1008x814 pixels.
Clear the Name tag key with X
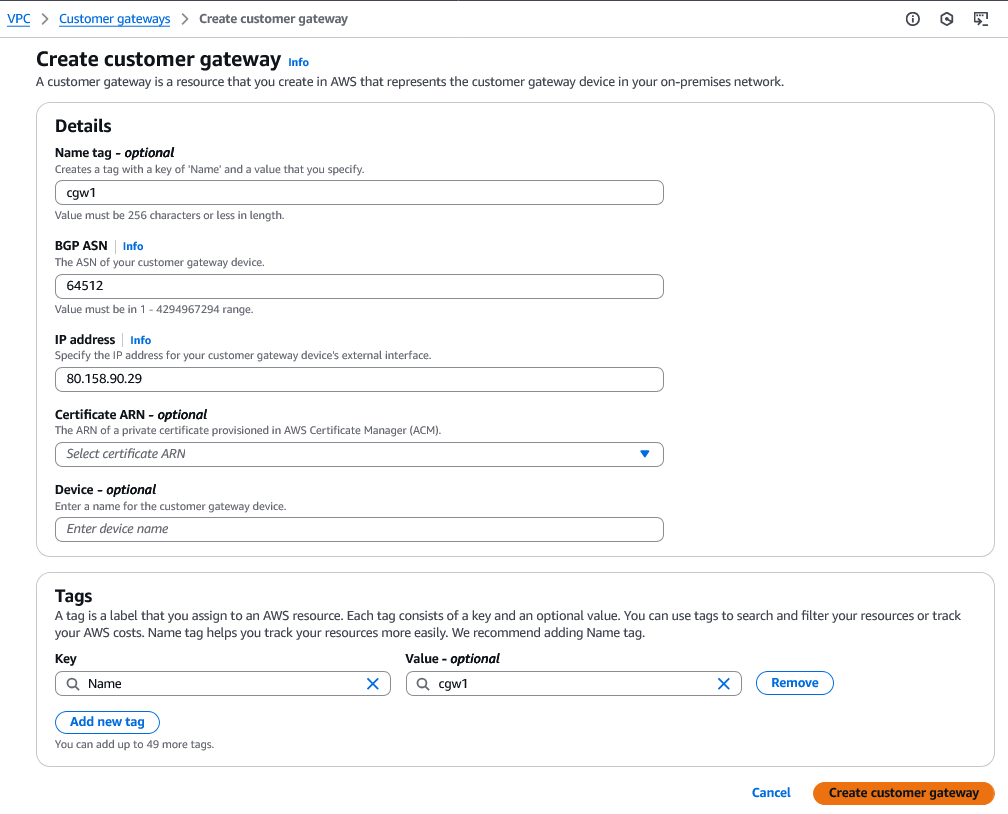tap(373, 684)
